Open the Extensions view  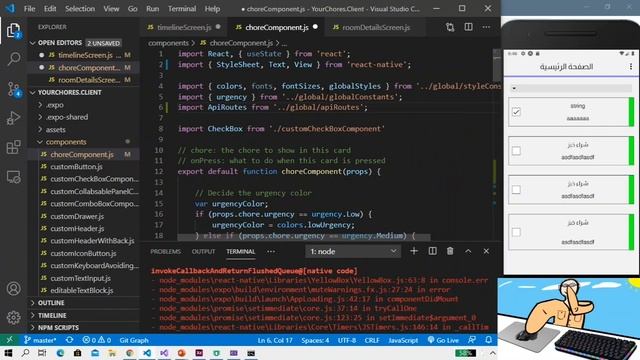[13, 147]
